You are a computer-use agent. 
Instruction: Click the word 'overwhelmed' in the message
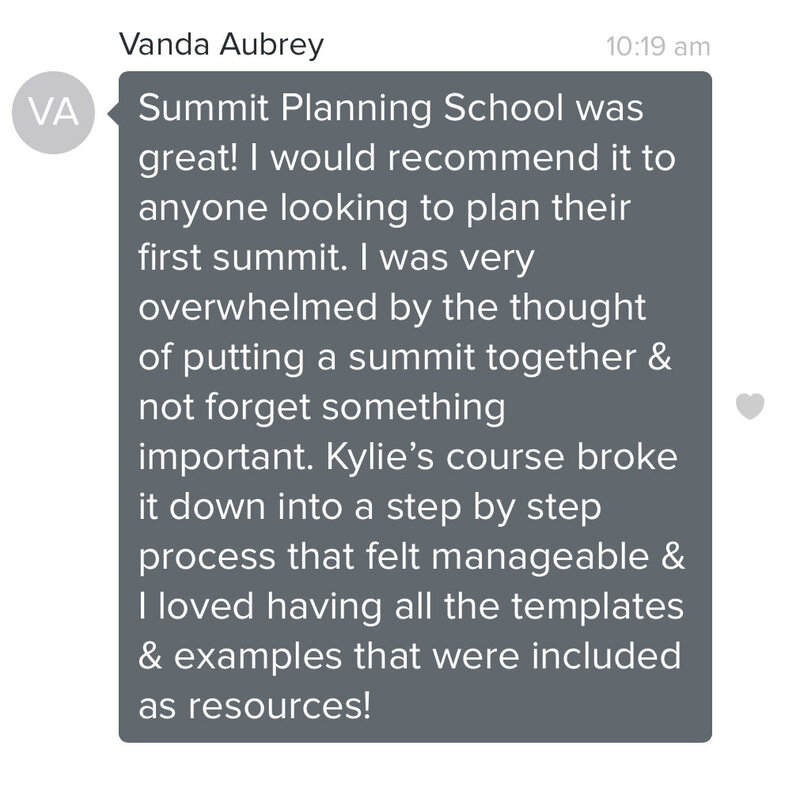pyautogui.click(x=258, y=306)
